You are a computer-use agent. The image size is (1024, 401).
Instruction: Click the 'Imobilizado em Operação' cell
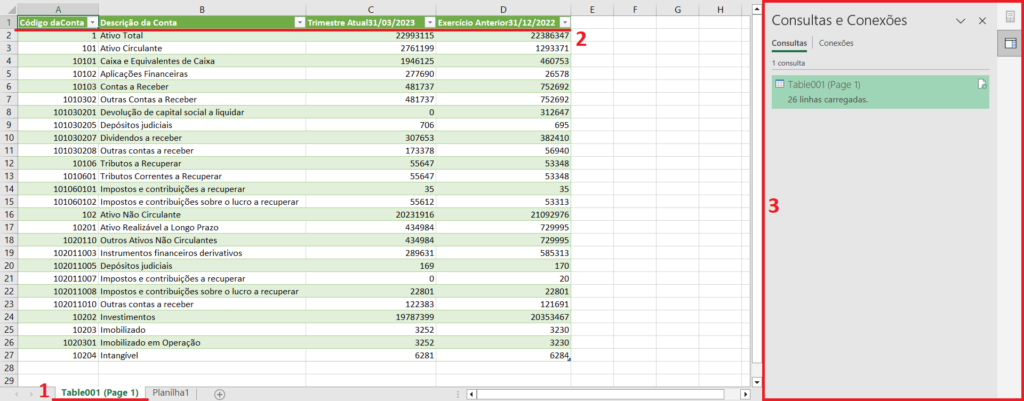coord(202,342)
